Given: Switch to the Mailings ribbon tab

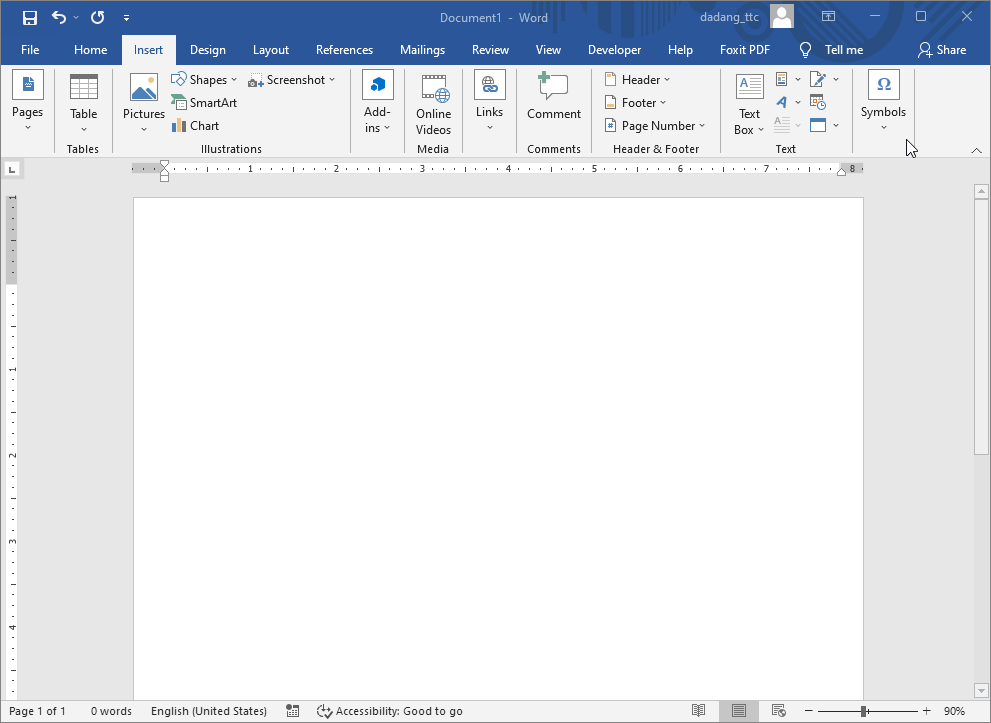Looking at the screenshot, I should (422, 49).
